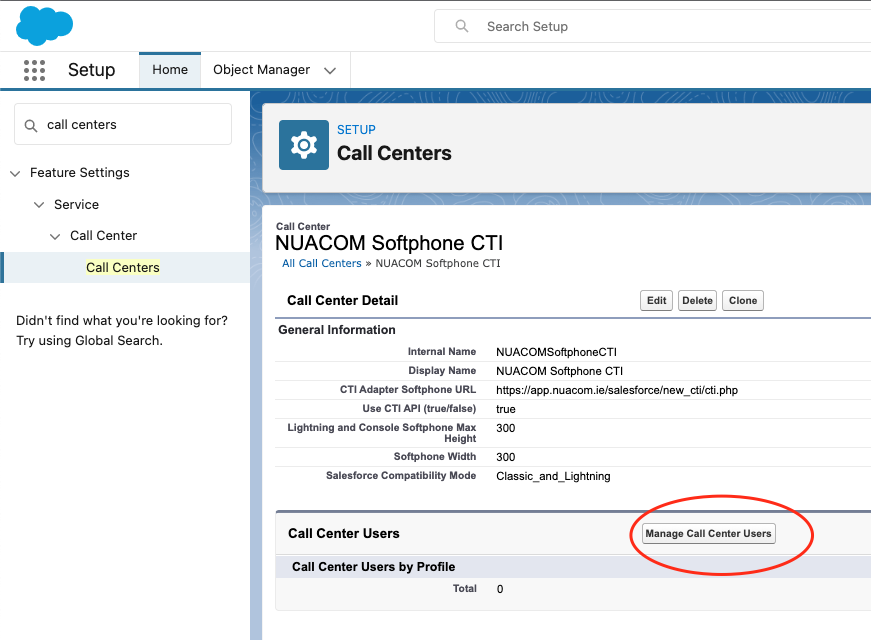This screenshot has height=640, width=871.
Task: Open the All Call Centers link
Action: point(322,263)
